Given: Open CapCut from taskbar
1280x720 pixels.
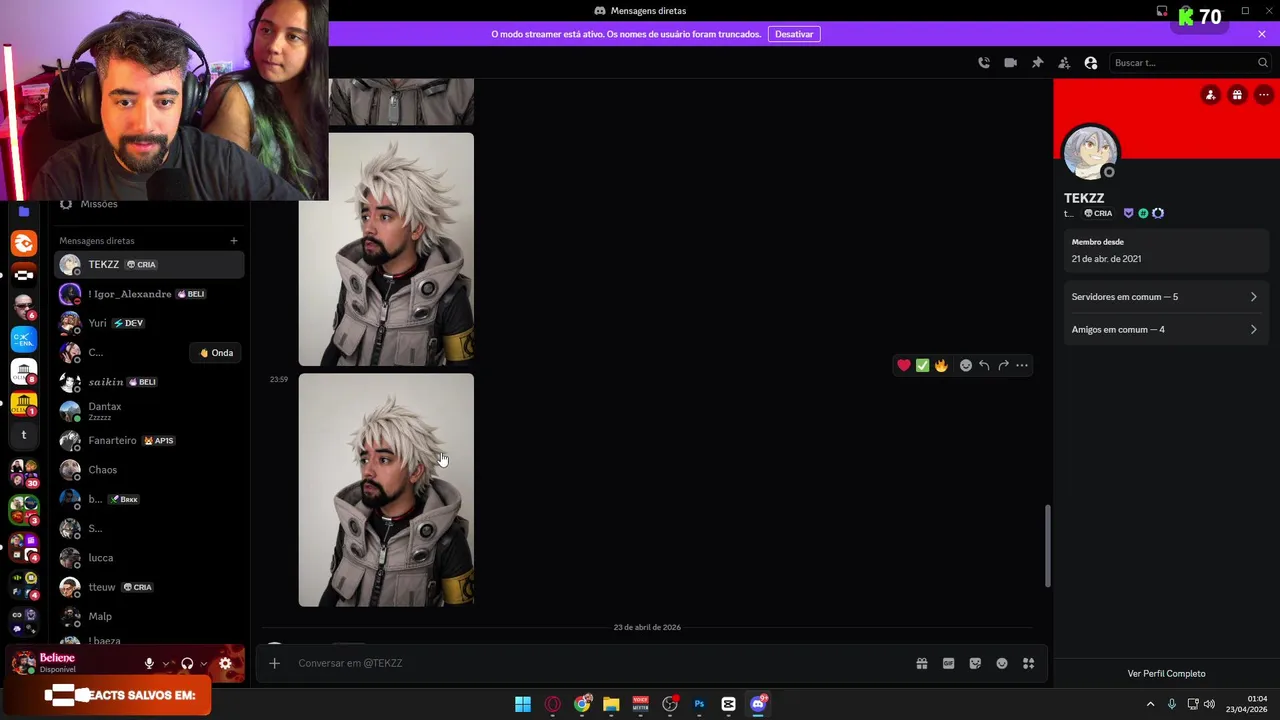Looking at the screenshot, I should (728, 704).
